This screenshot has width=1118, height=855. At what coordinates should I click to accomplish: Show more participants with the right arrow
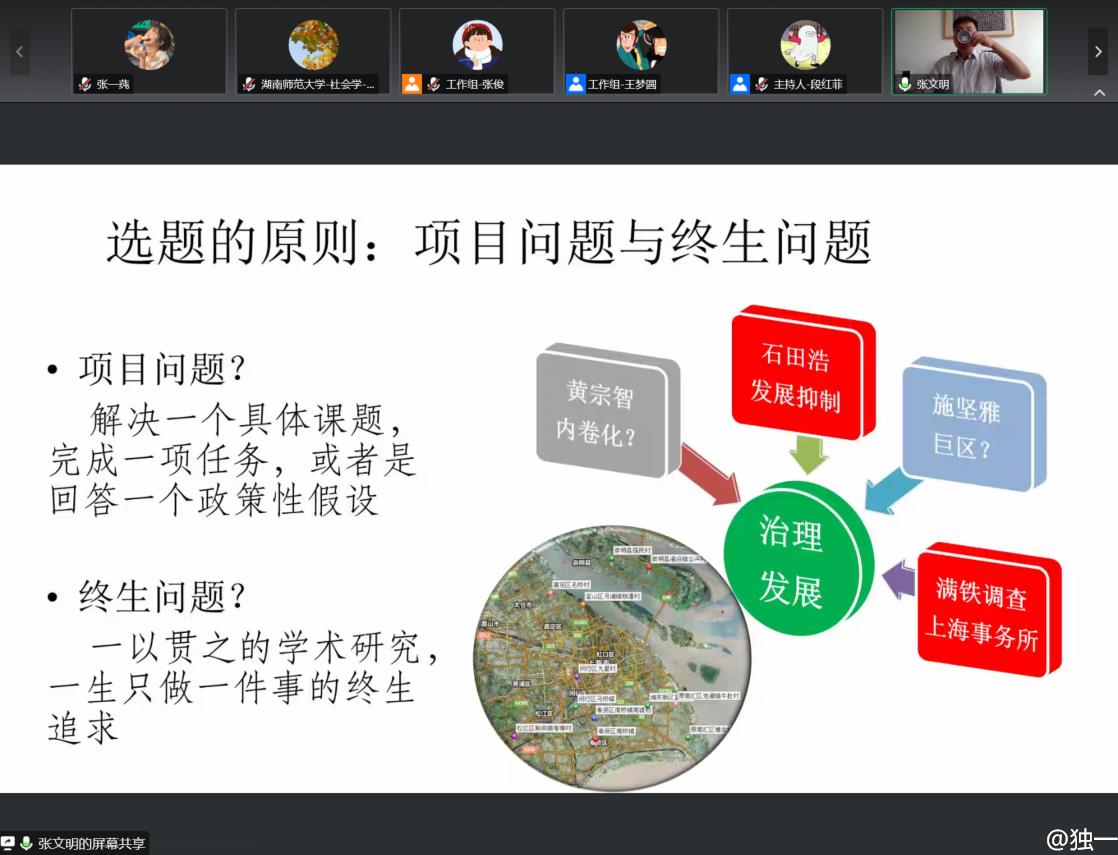coord(1098,51)
